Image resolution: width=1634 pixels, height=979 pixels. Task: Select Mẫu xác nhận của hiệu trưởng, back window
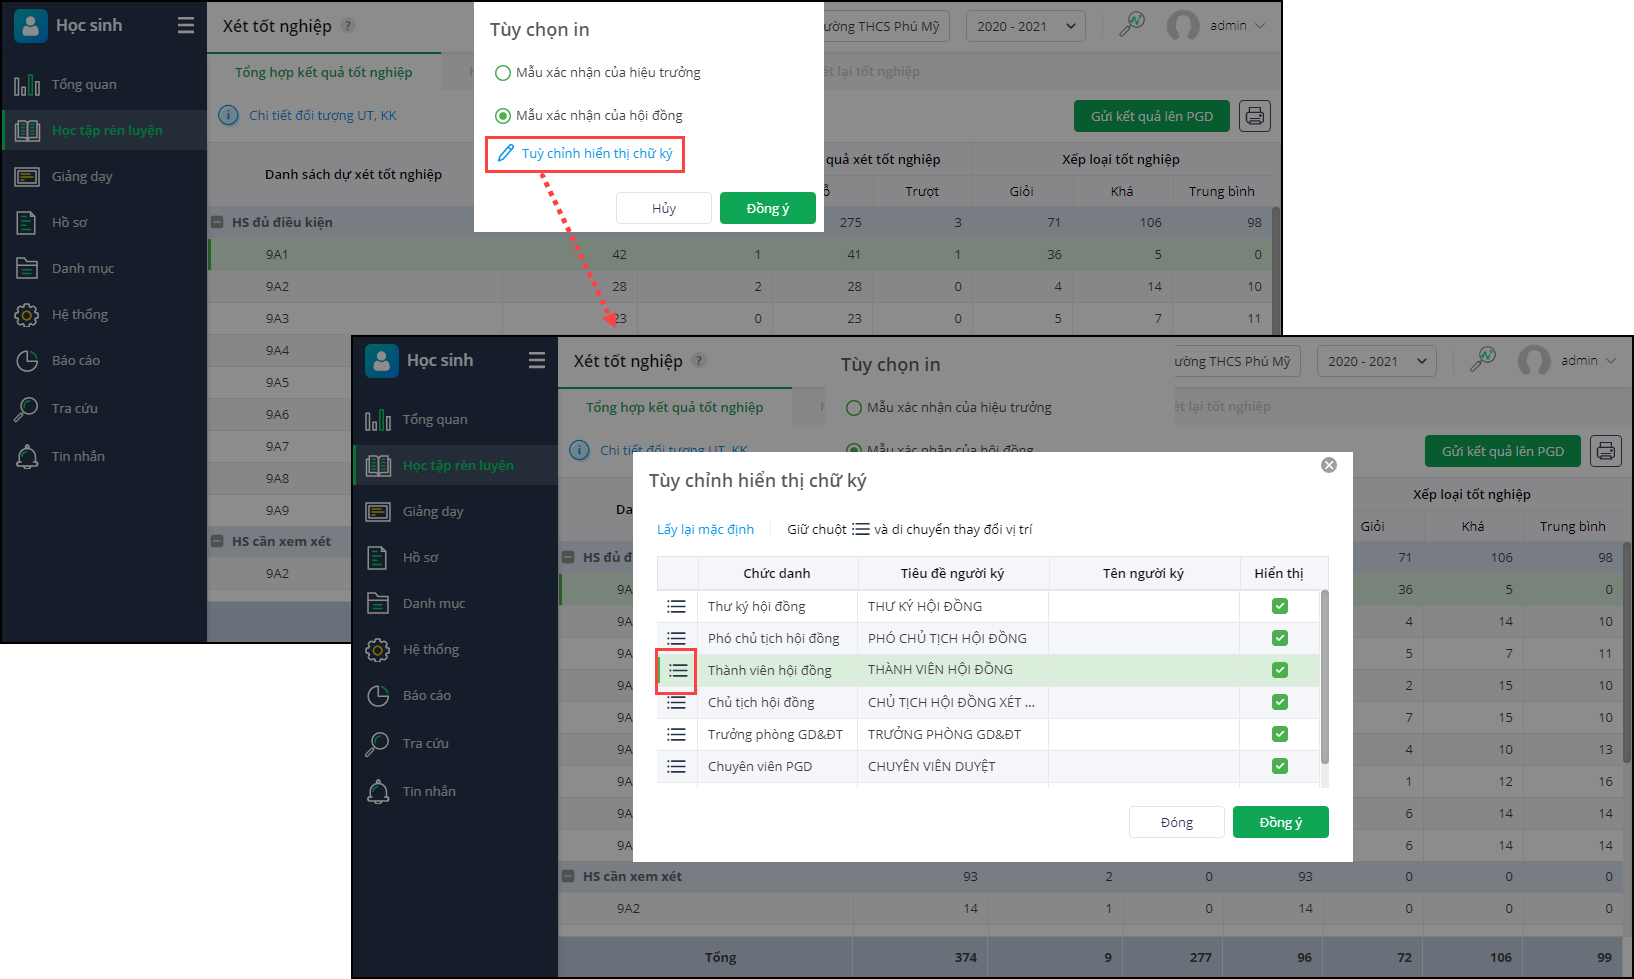pos(503,73)
